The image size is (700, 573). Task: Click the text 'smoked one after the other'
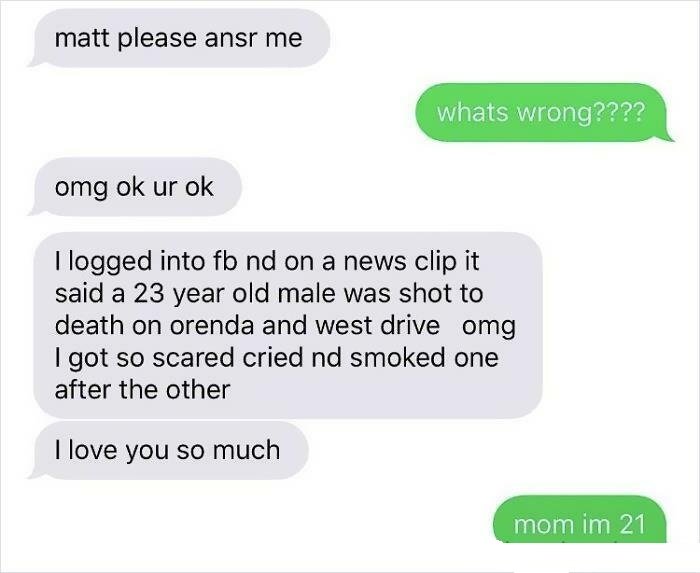(276, 374)
